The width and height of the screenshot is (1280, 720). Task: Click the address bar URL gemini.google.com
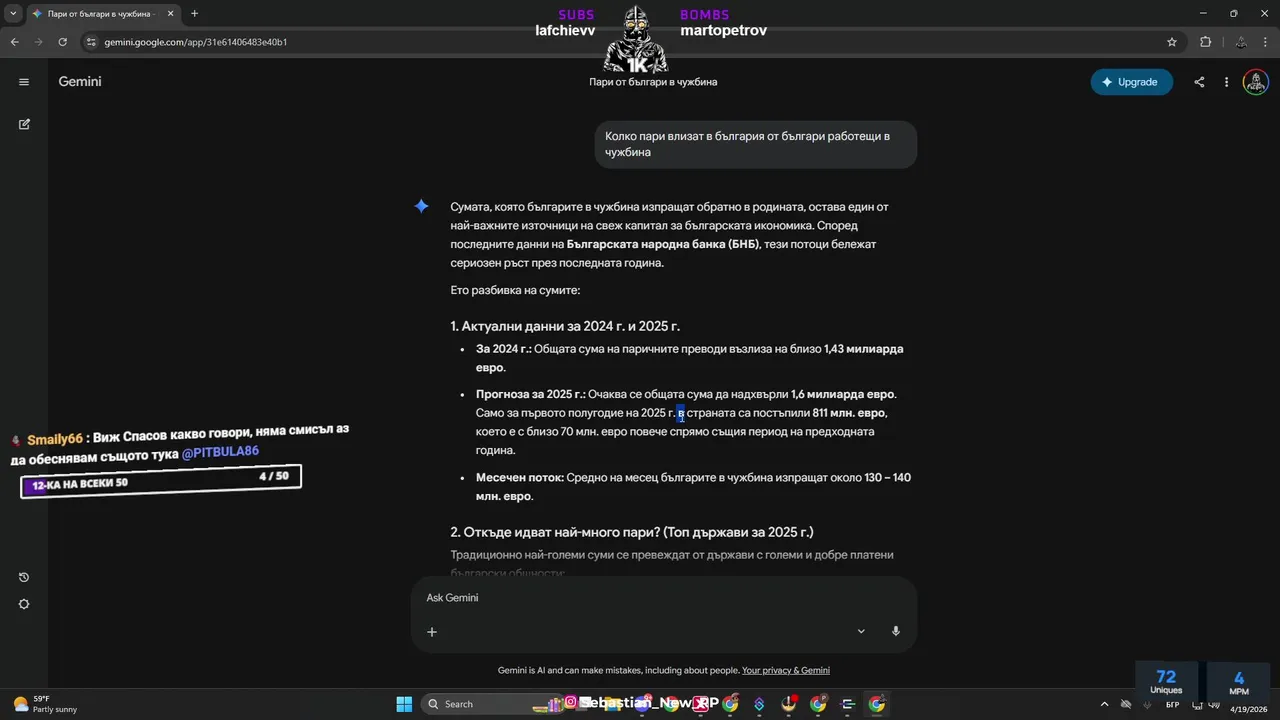point(196,42)
